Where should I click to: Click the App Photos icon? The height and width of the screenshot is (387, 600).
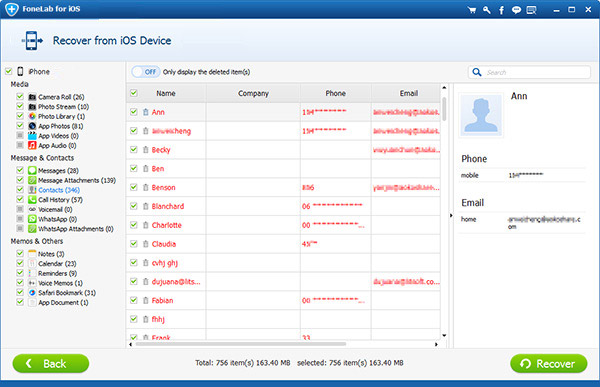click(x=32, y=126)
